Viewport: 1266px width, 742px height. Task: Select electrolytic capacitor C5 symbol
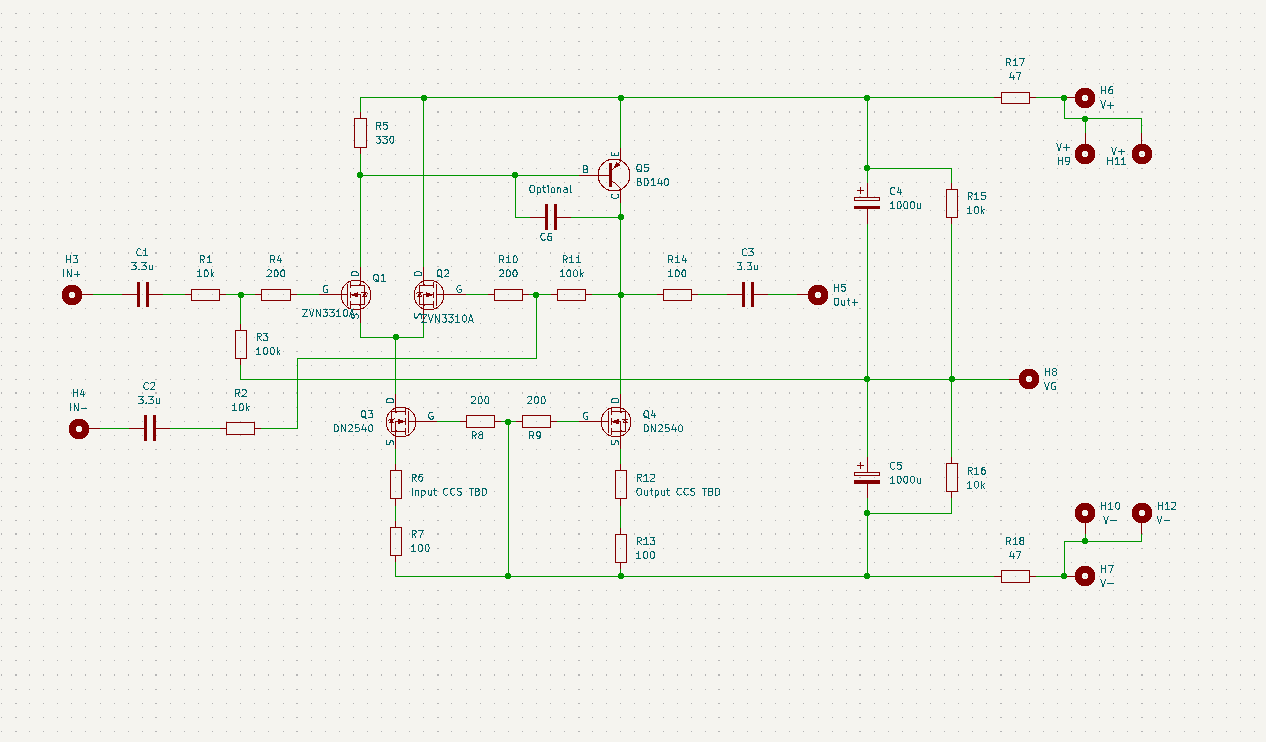click(x=867, y=475)
